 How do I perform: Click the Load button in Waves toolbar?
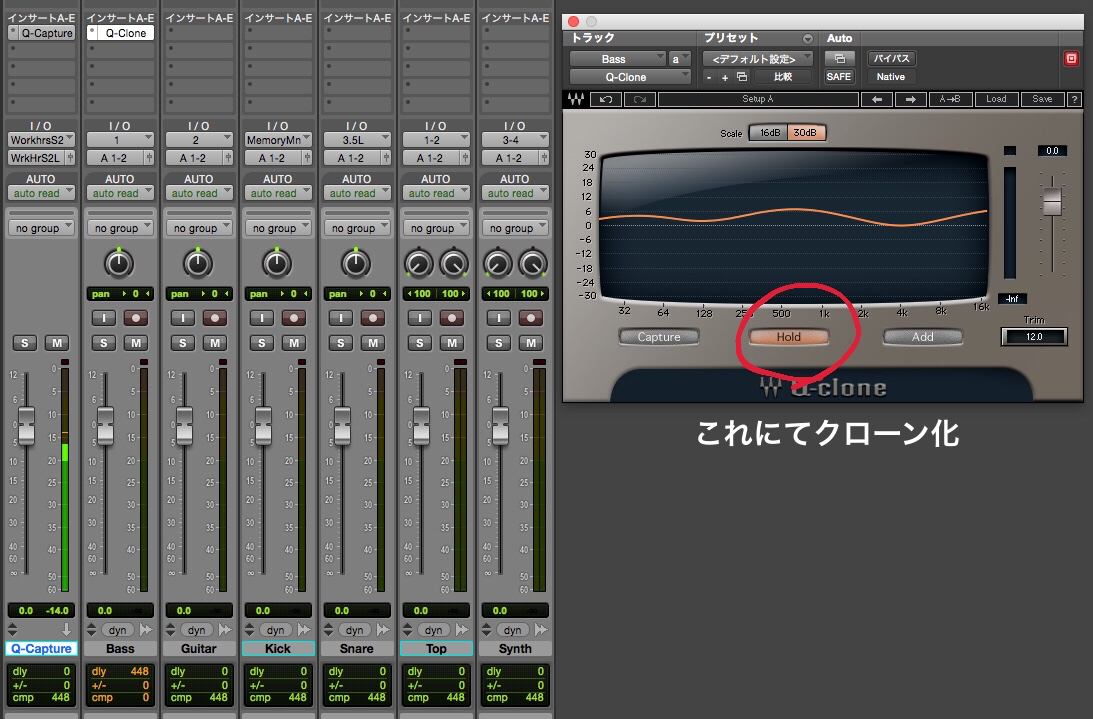click(x=996, y=99)
